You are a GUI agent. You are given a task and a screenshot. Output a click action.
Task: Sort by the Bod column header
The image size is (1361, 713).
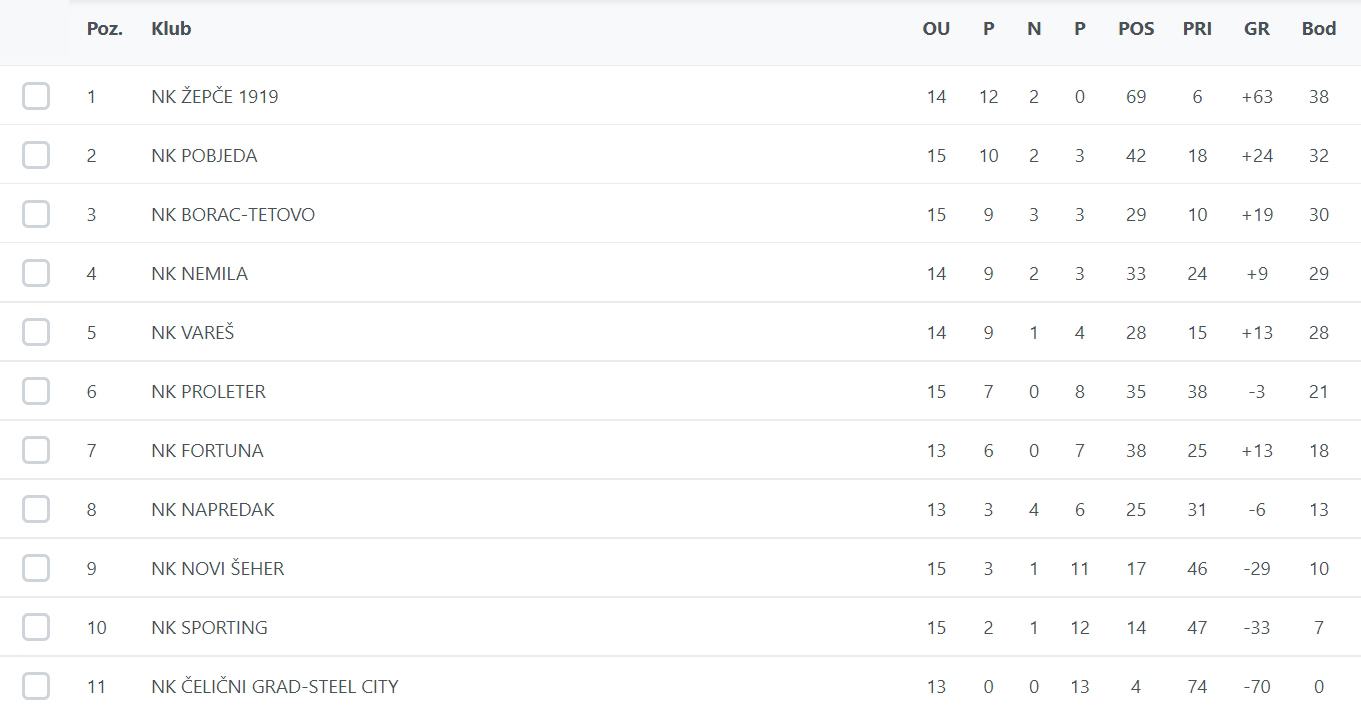tap(1318, 29)
